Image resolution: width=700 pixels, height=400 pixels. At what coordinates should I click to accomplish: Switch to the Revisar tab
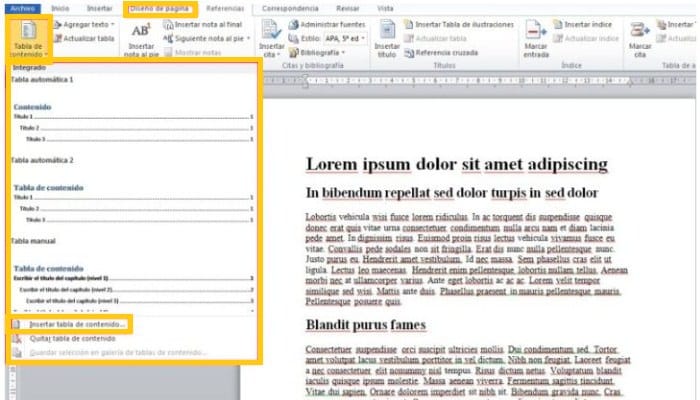348,8
